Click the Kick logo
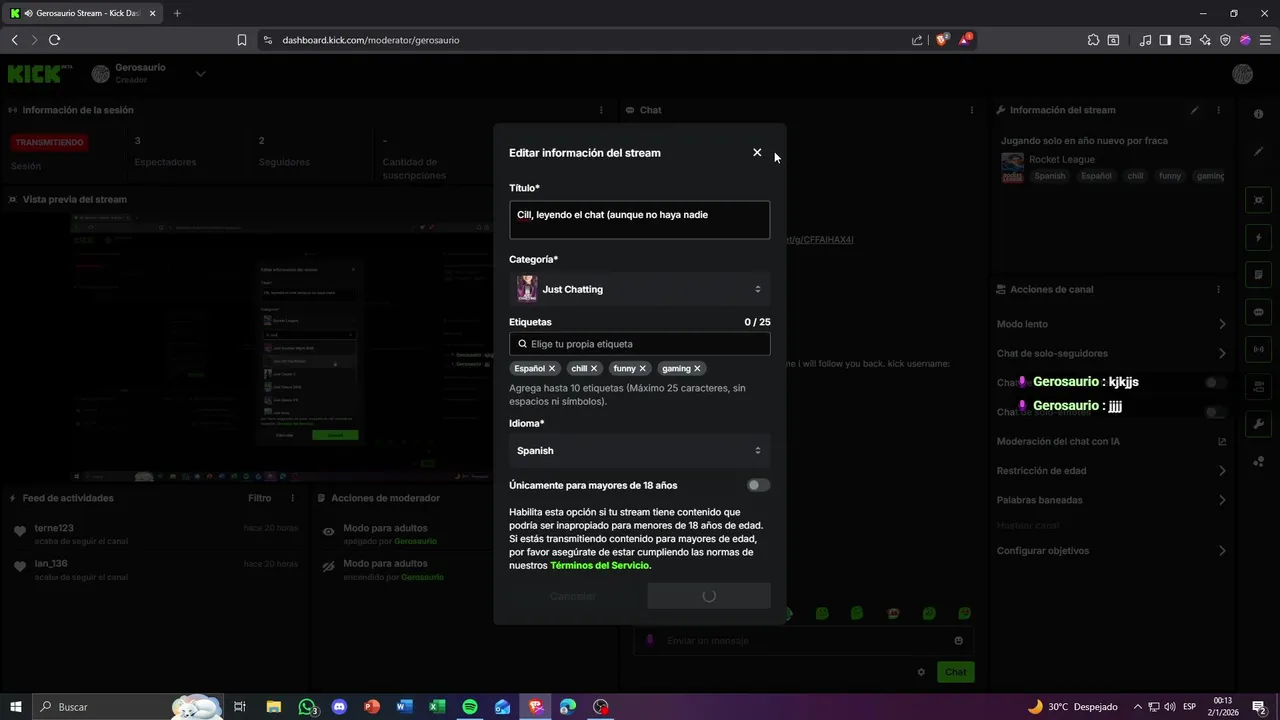 pyautogui.click(x=40, y=74)
